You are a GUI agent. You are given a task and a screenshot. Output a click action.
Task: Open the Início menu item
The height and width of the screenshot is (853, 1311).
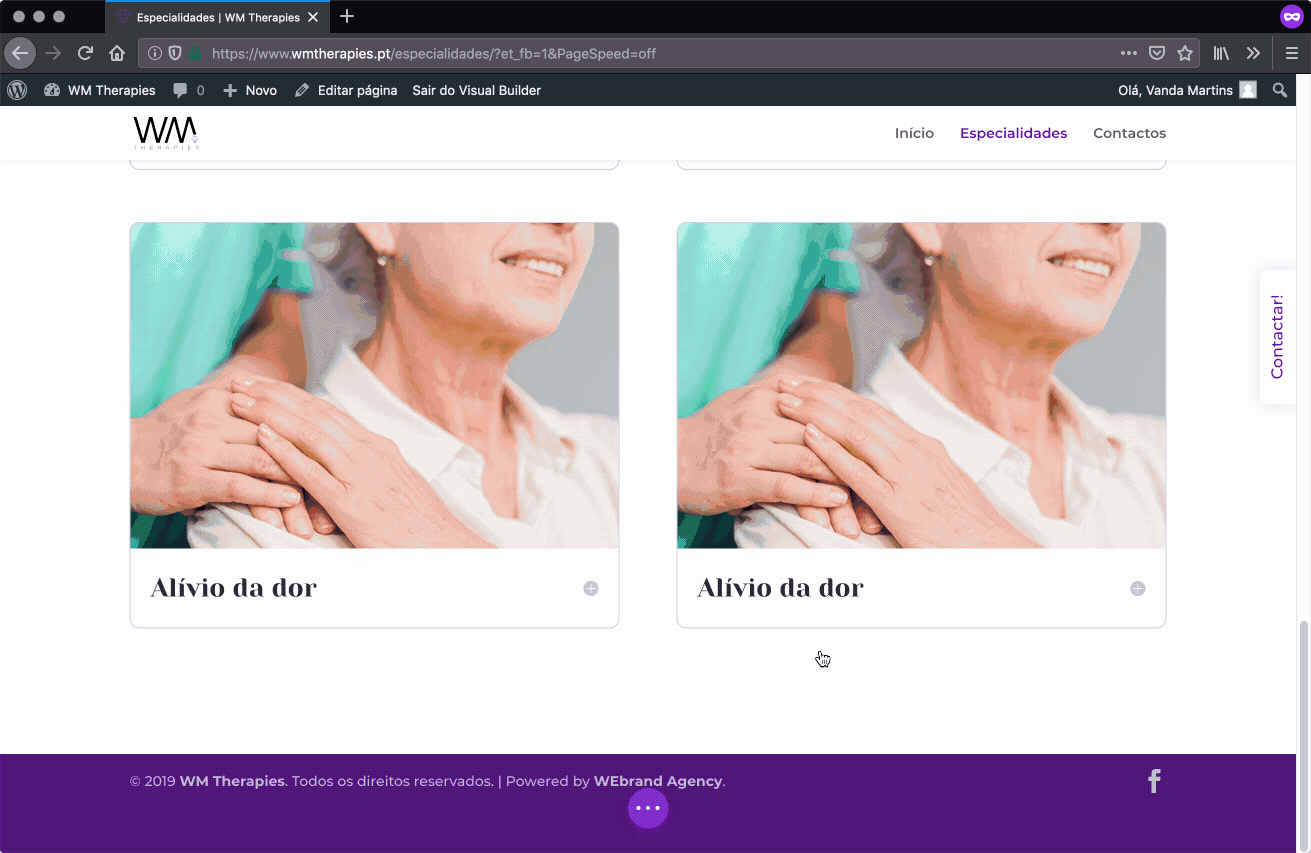[914, 133]
